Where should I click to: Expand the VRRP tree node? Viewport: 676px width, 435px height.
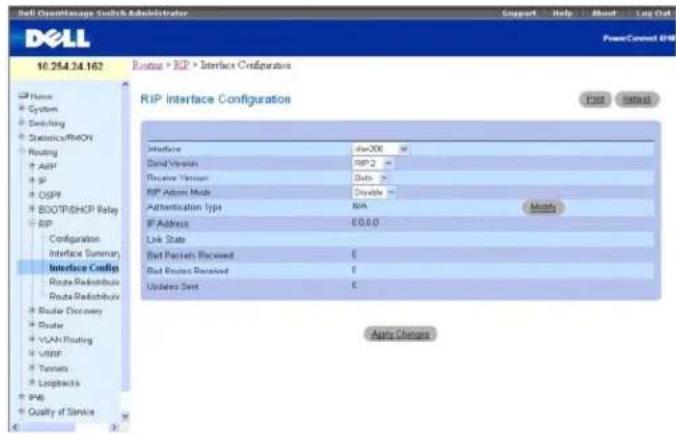tap(31, 354)
